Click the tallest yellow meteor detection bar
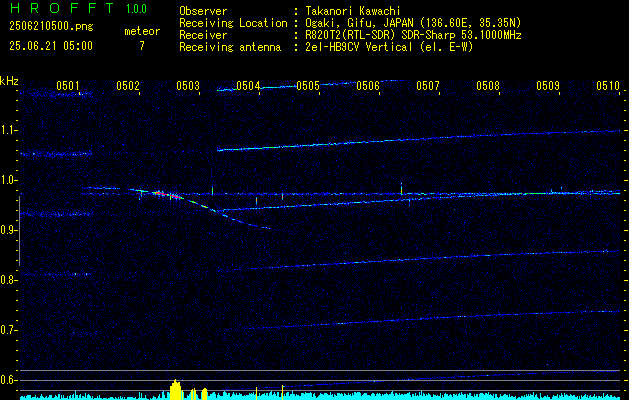 [x=175, y=390]
